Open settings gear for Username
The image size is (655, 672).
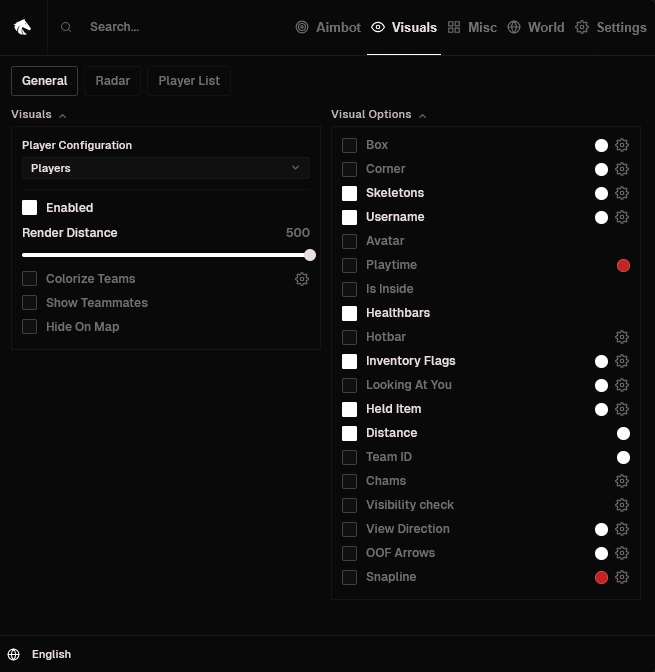(622, 217)
